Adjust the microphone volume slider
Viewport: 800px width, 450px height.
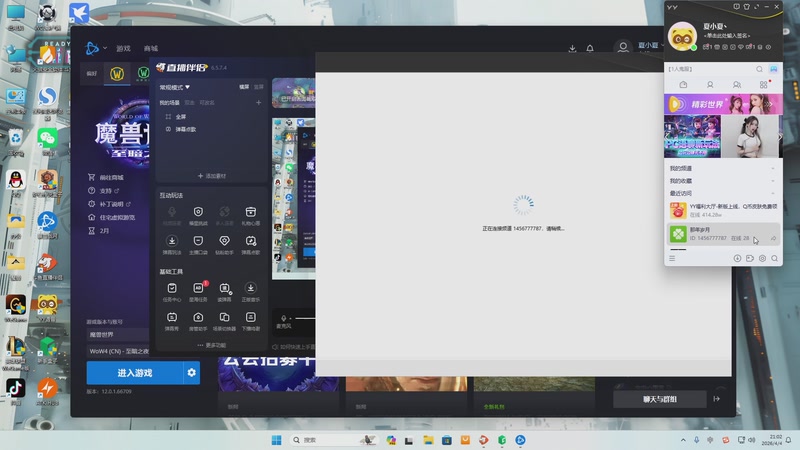pyautogui.click(x=305, y=318)
